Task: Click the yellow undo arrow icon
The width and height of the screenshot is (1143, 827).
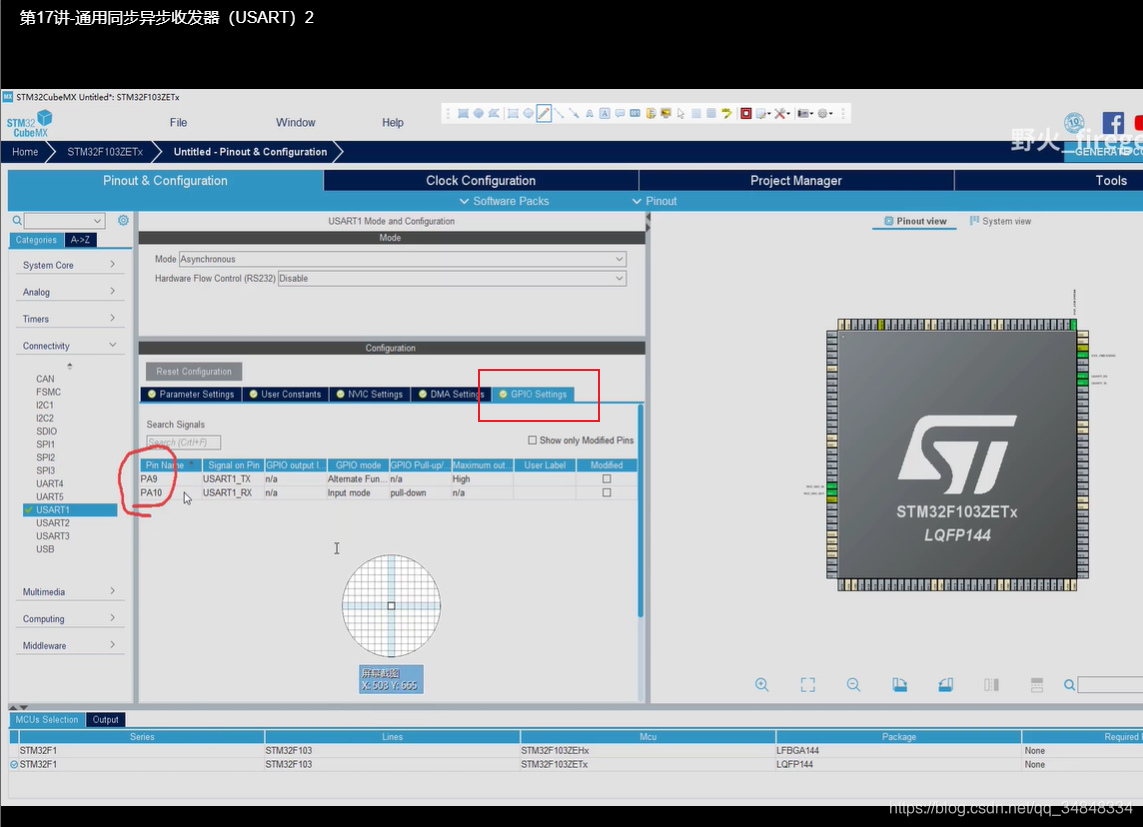Action: pyautogui.click(x=727, y=114)
